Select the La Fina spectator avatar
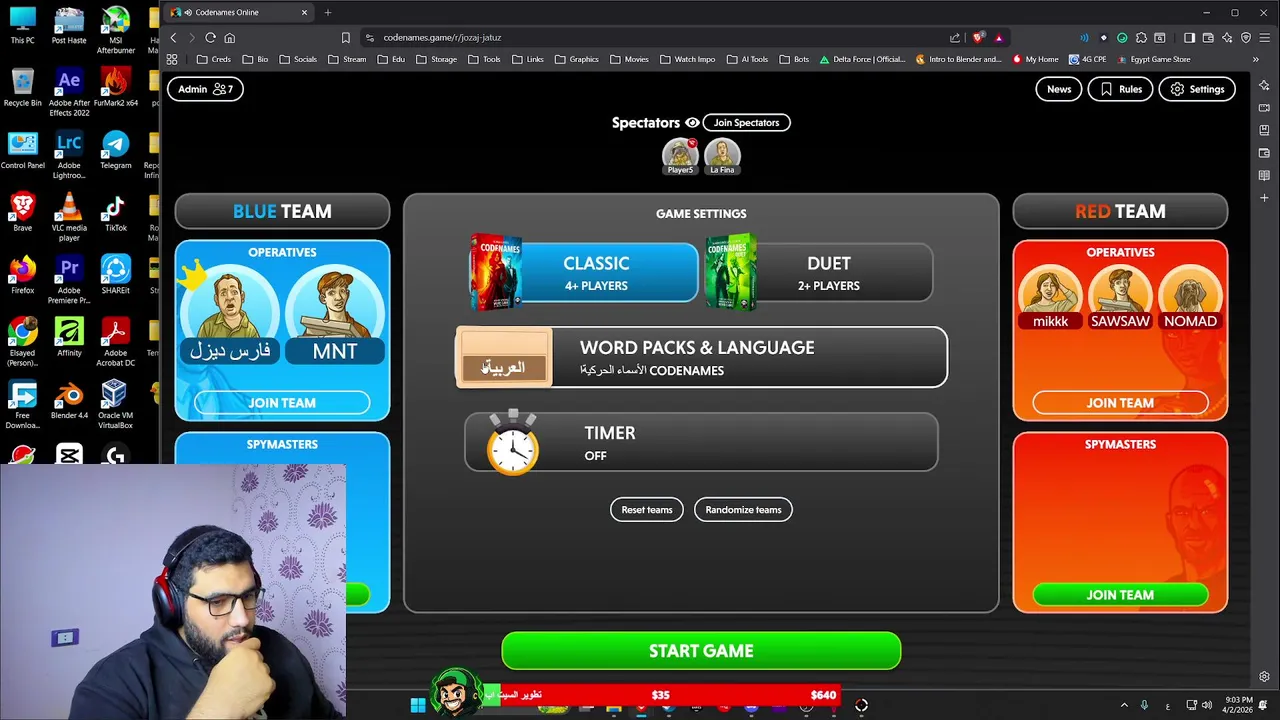 point(722,157)
